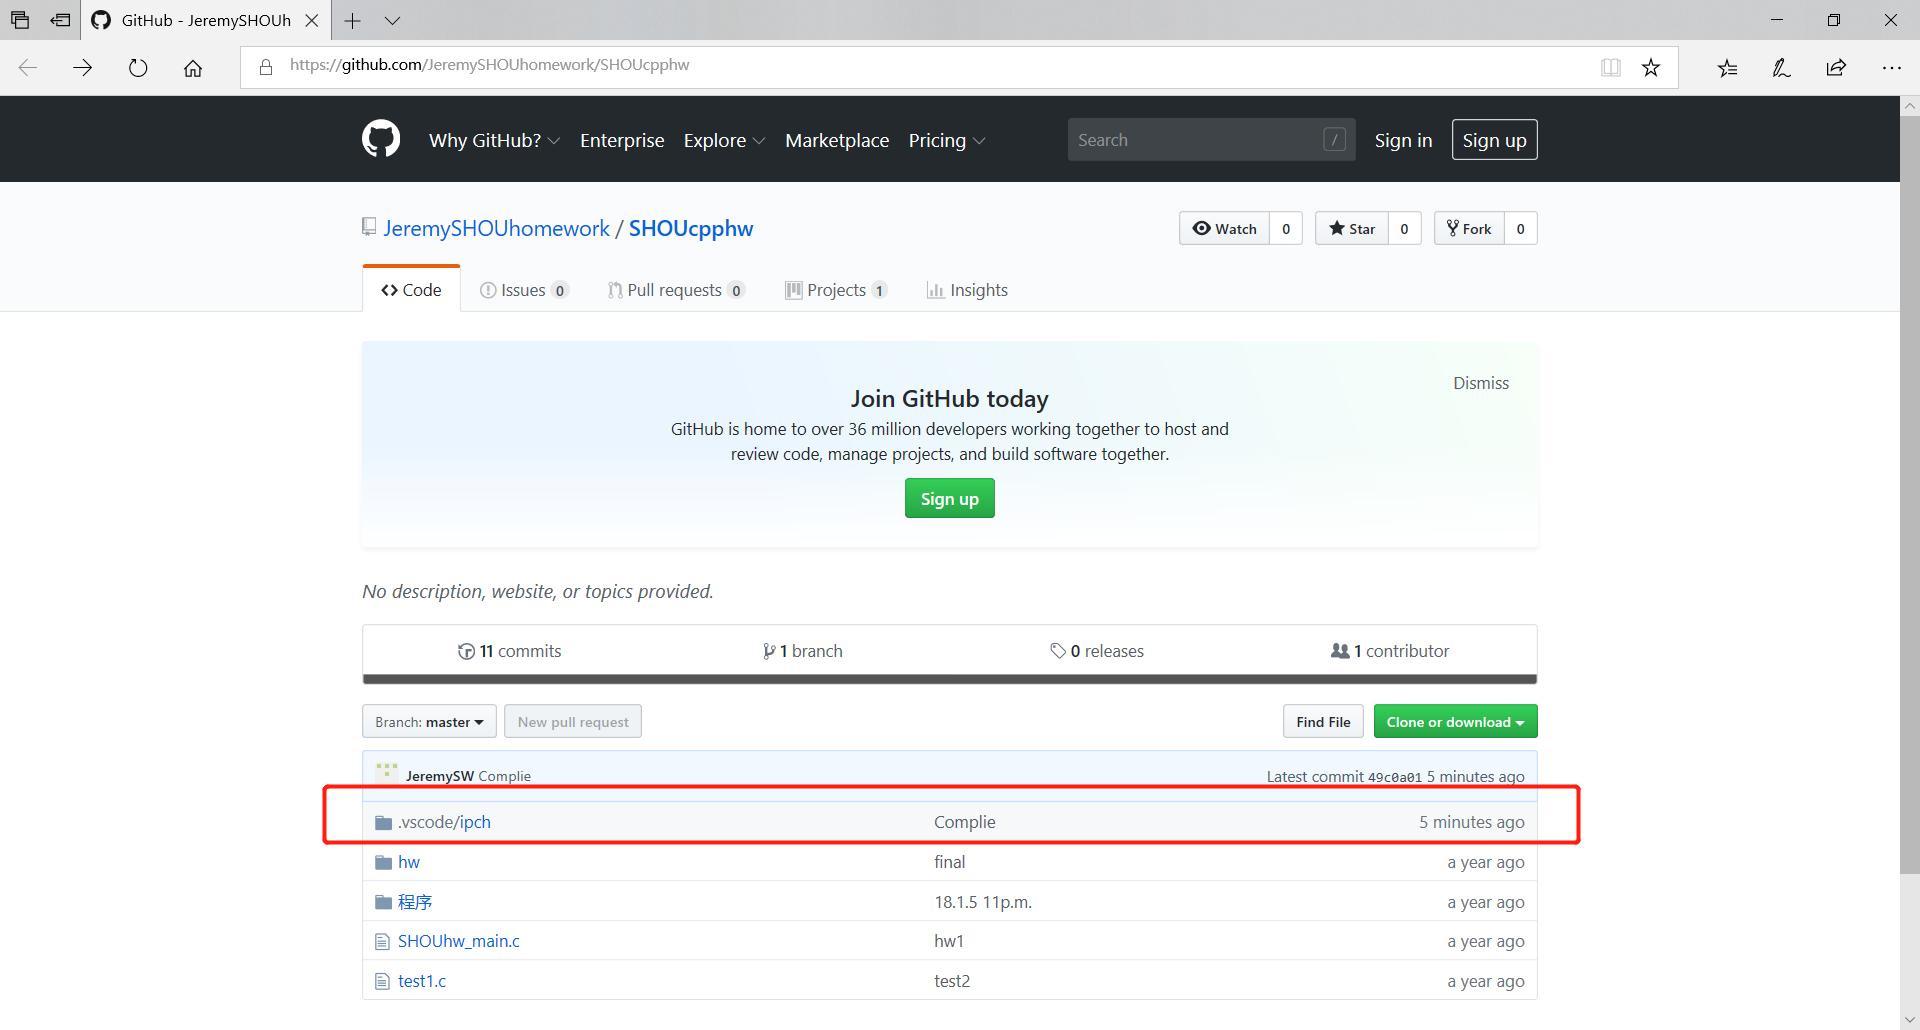Open the 程序 folder

[x=415, y=902]
